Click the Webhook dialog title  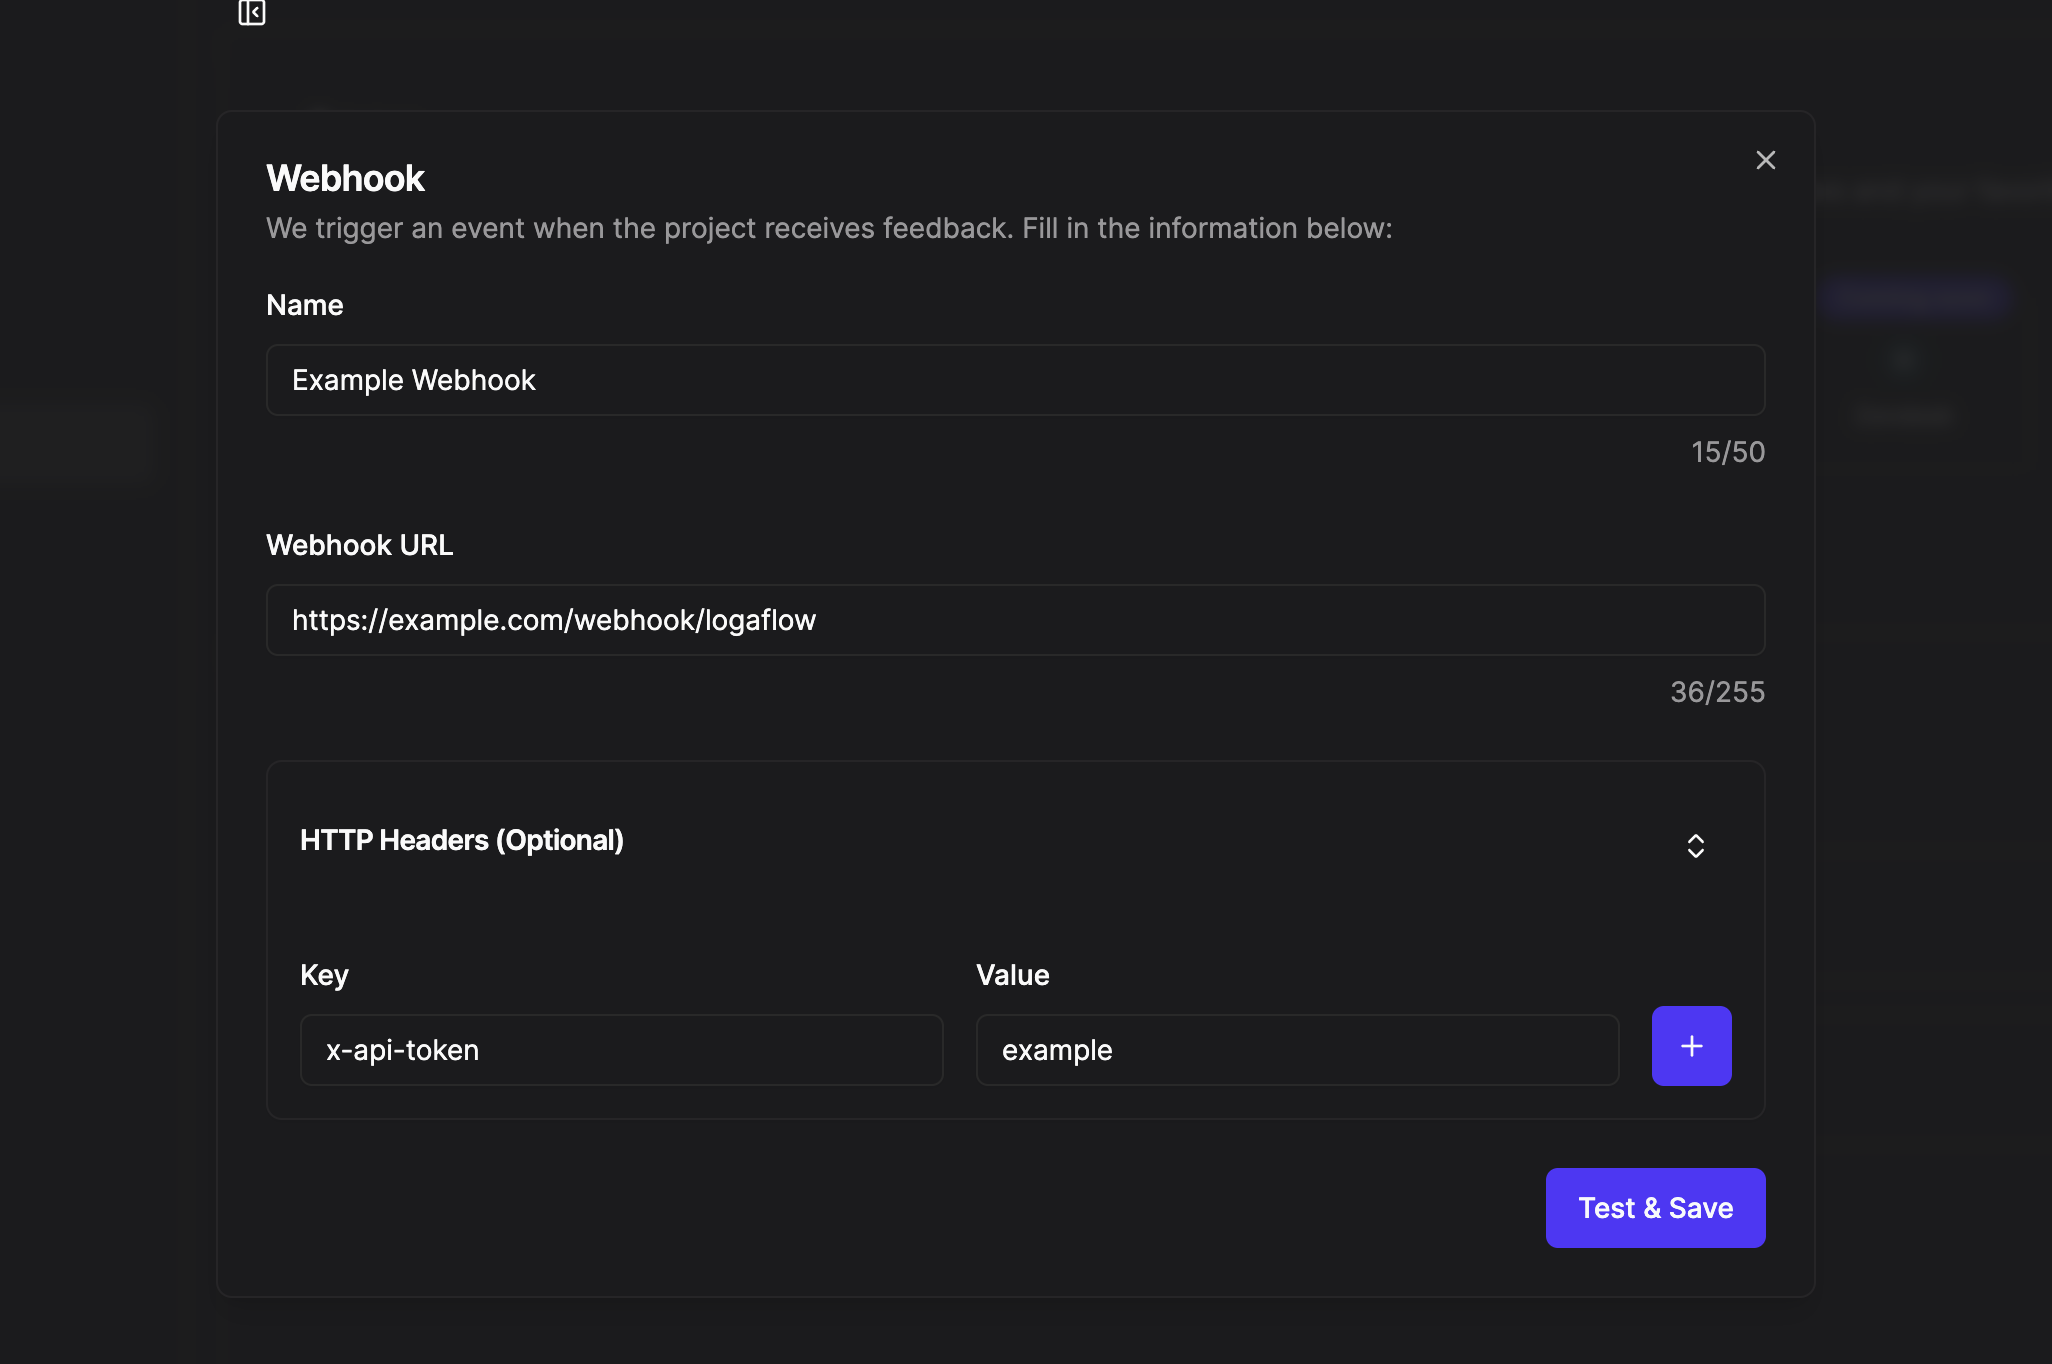[x=344, y=177]
